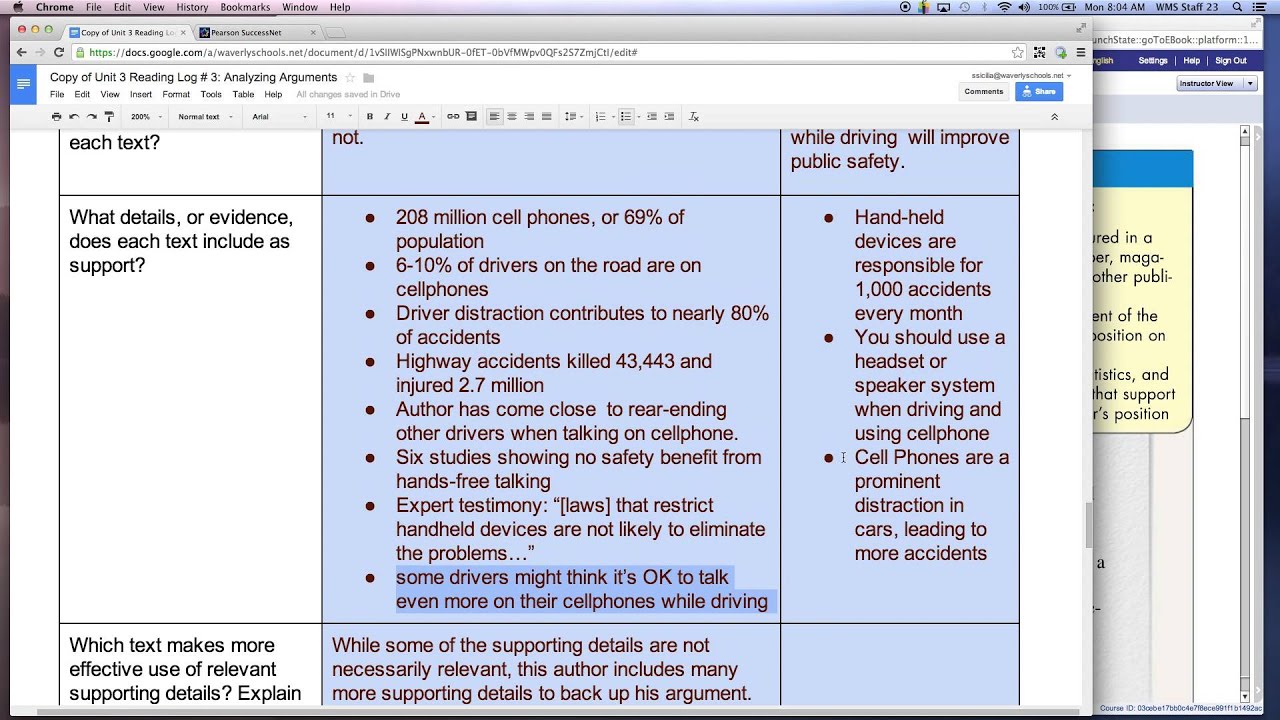Open the ssicilia account dropdown
The width and height of the screenshot is (1280, 720).
point(1020,75)
